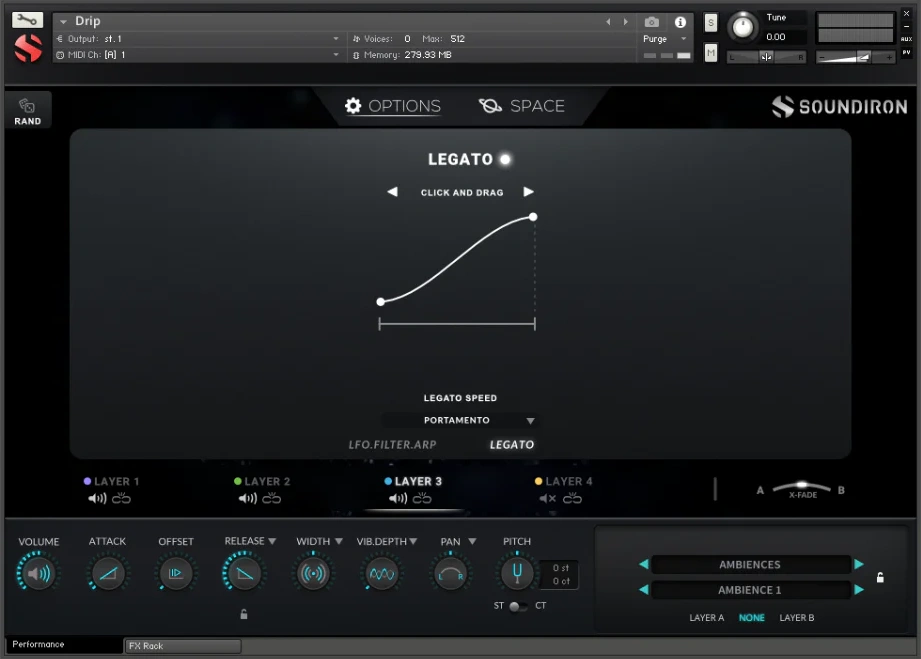Click the camera snapshot icon in header
Screen dimensions: 921x659
(652, 22)
